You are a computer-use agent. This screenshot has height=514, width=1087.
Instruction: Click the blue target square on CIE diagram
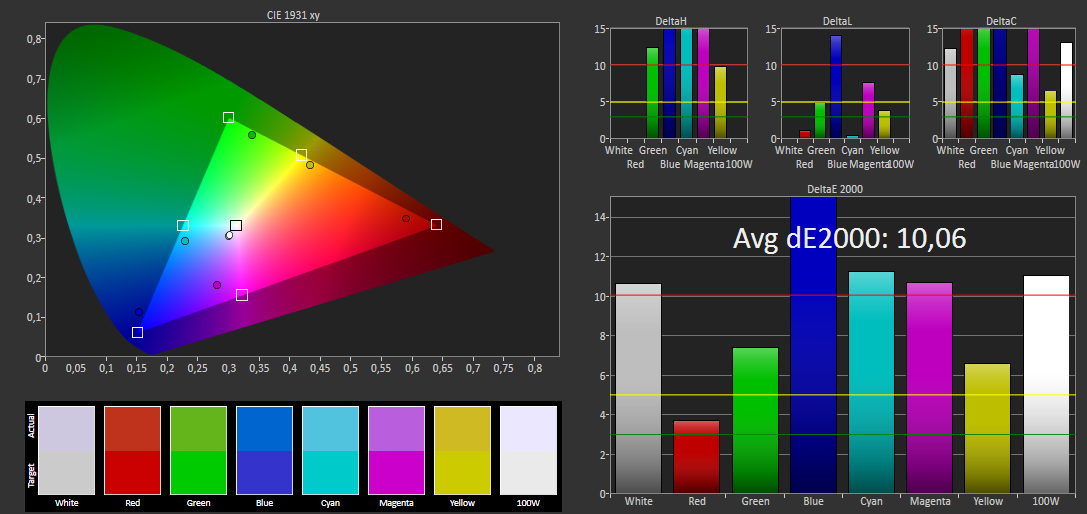137,332
